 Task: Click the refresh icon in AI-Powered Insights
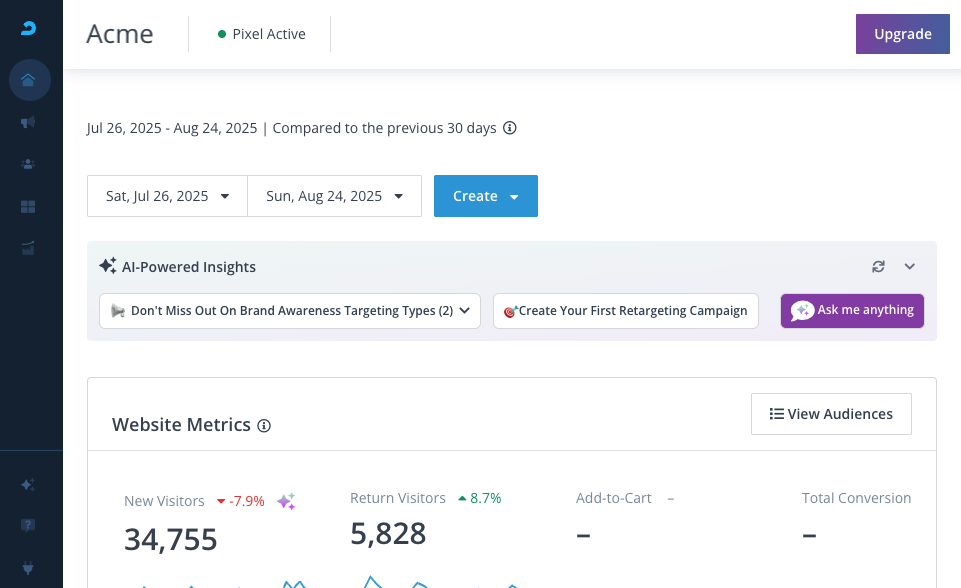(878, 267)
